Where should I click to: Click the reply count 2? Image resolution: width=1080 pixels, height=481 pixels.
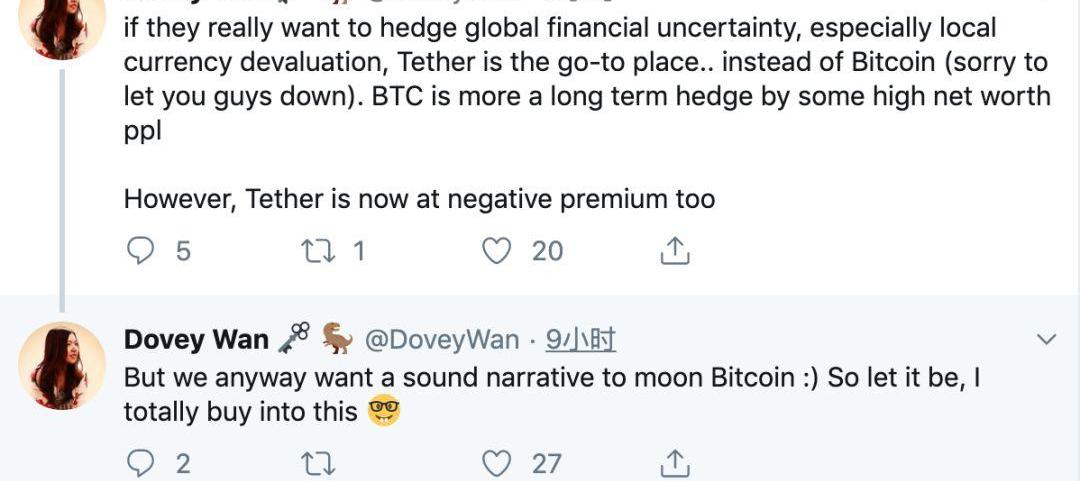(x=183, y=463)
